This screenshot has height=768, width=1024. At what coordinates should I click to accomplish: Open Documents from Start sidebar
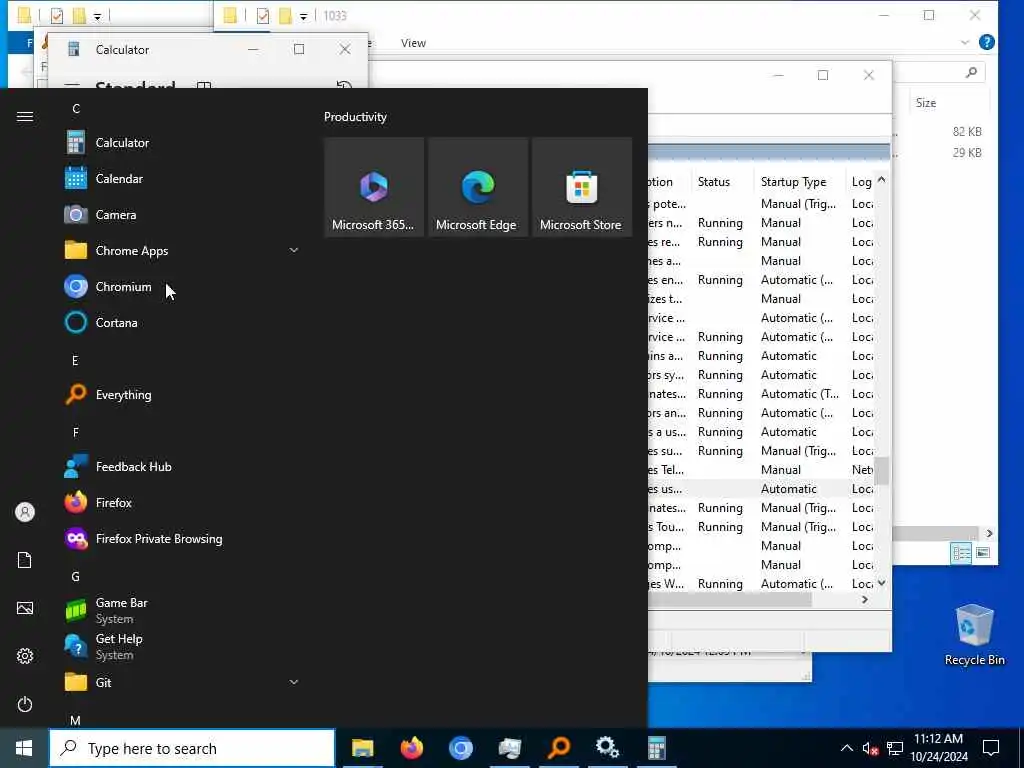point(25,560)
